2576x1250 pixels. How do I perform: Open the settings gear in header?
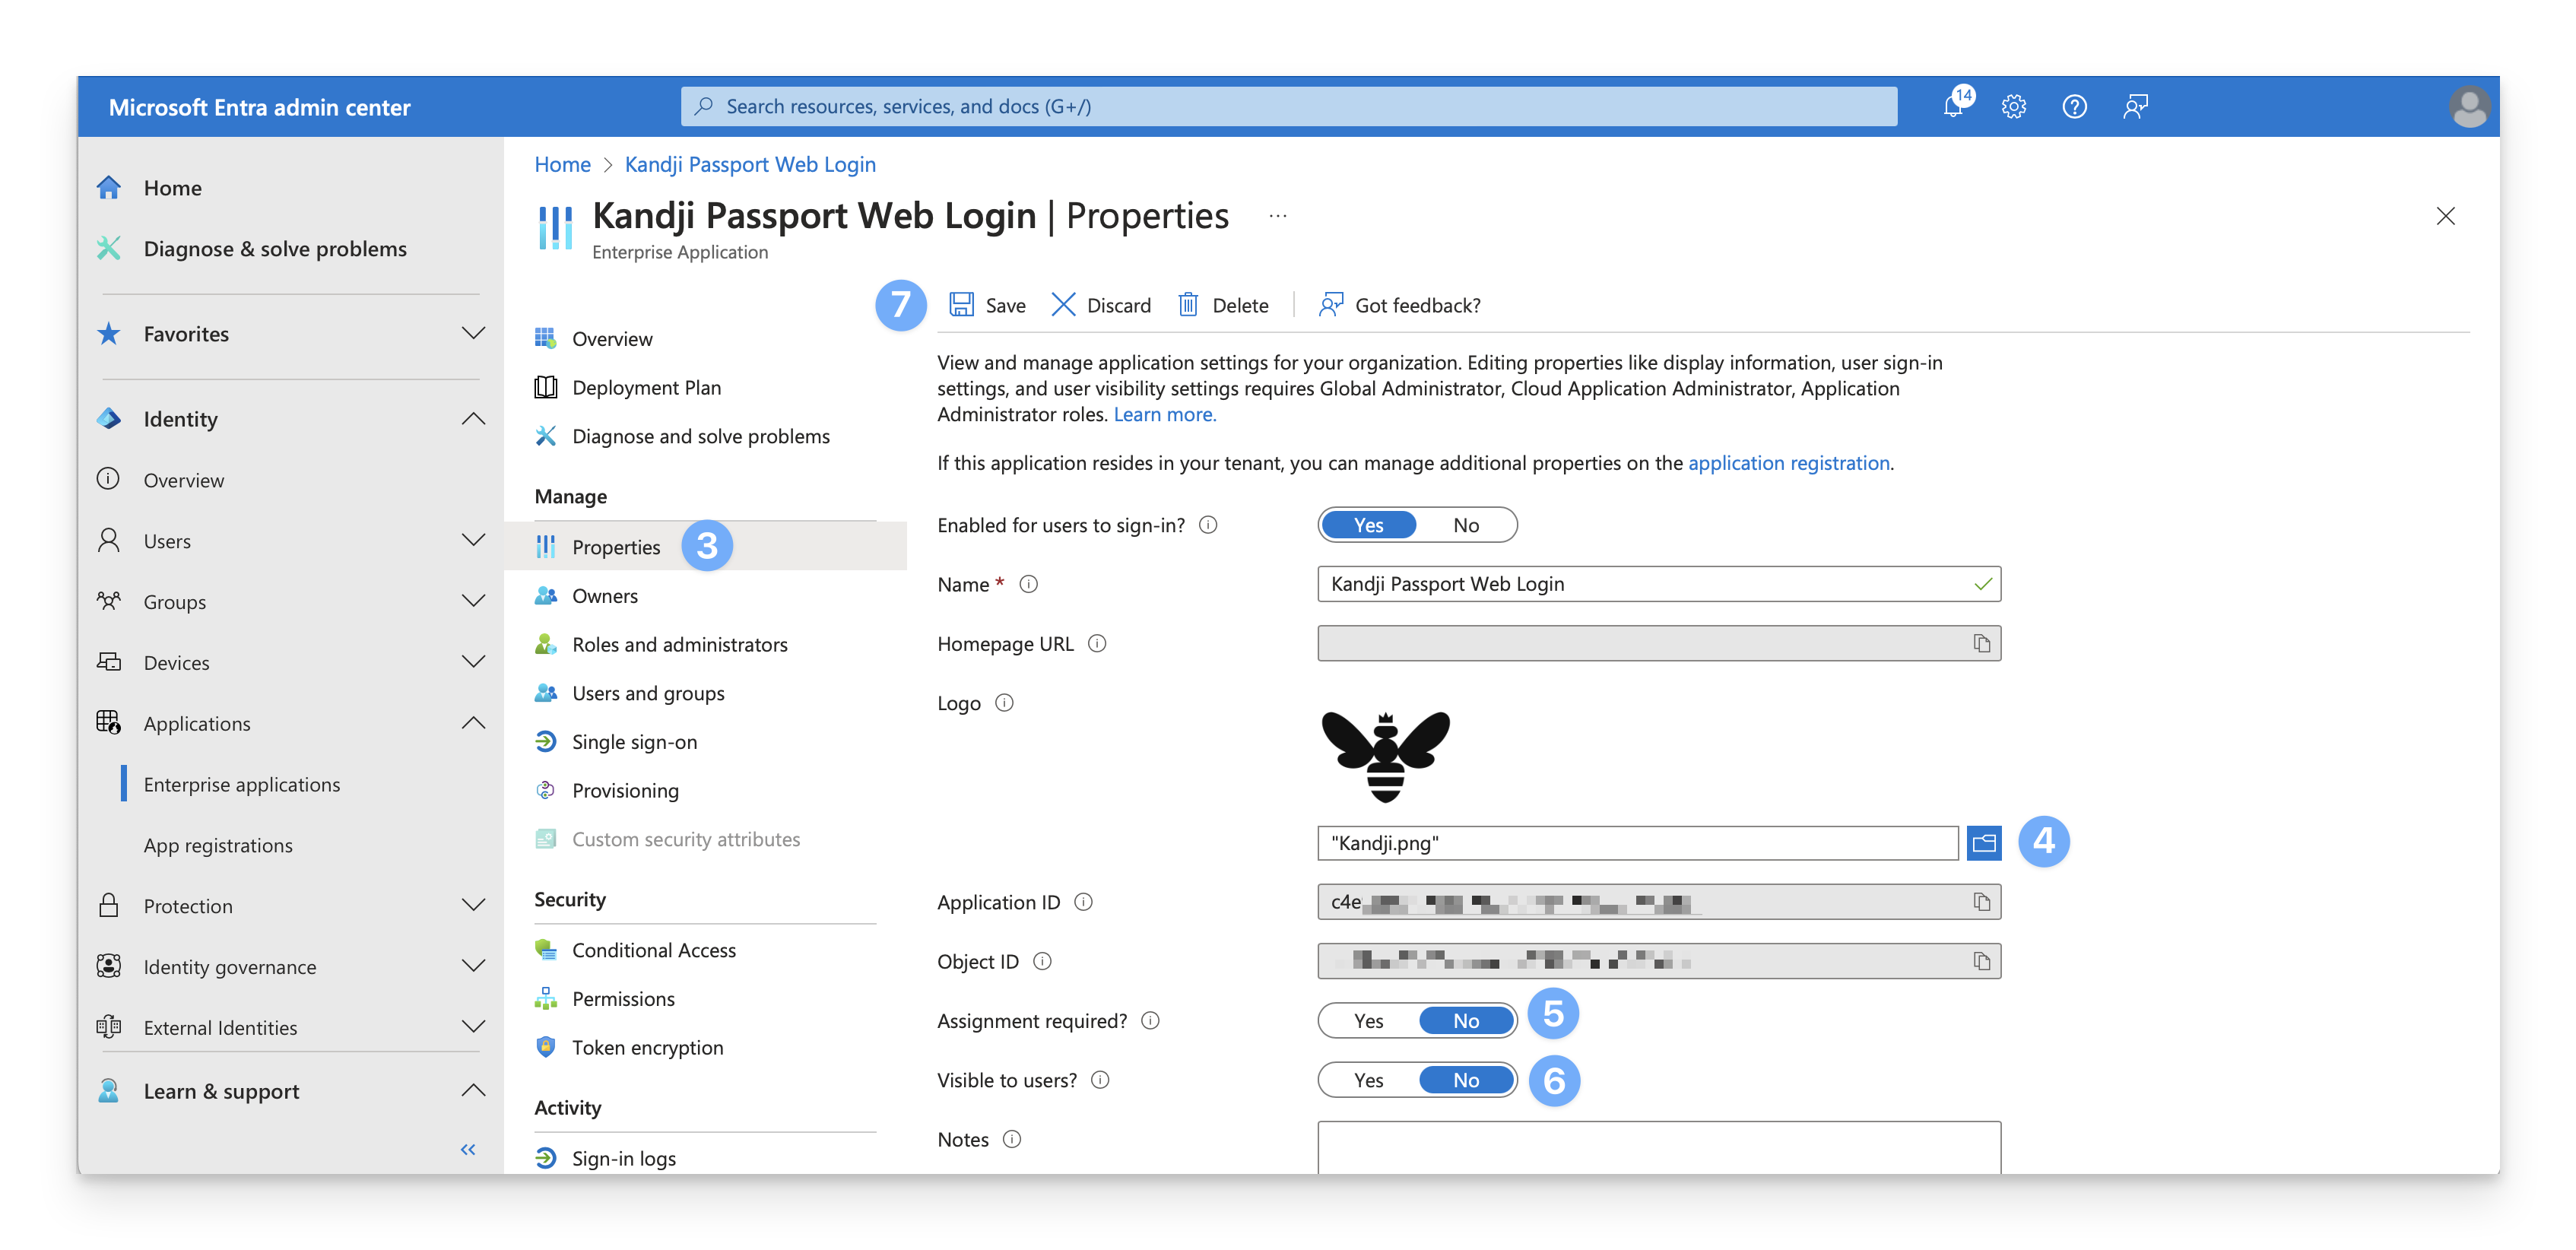pyautogui.click(x=2013, y=107)
